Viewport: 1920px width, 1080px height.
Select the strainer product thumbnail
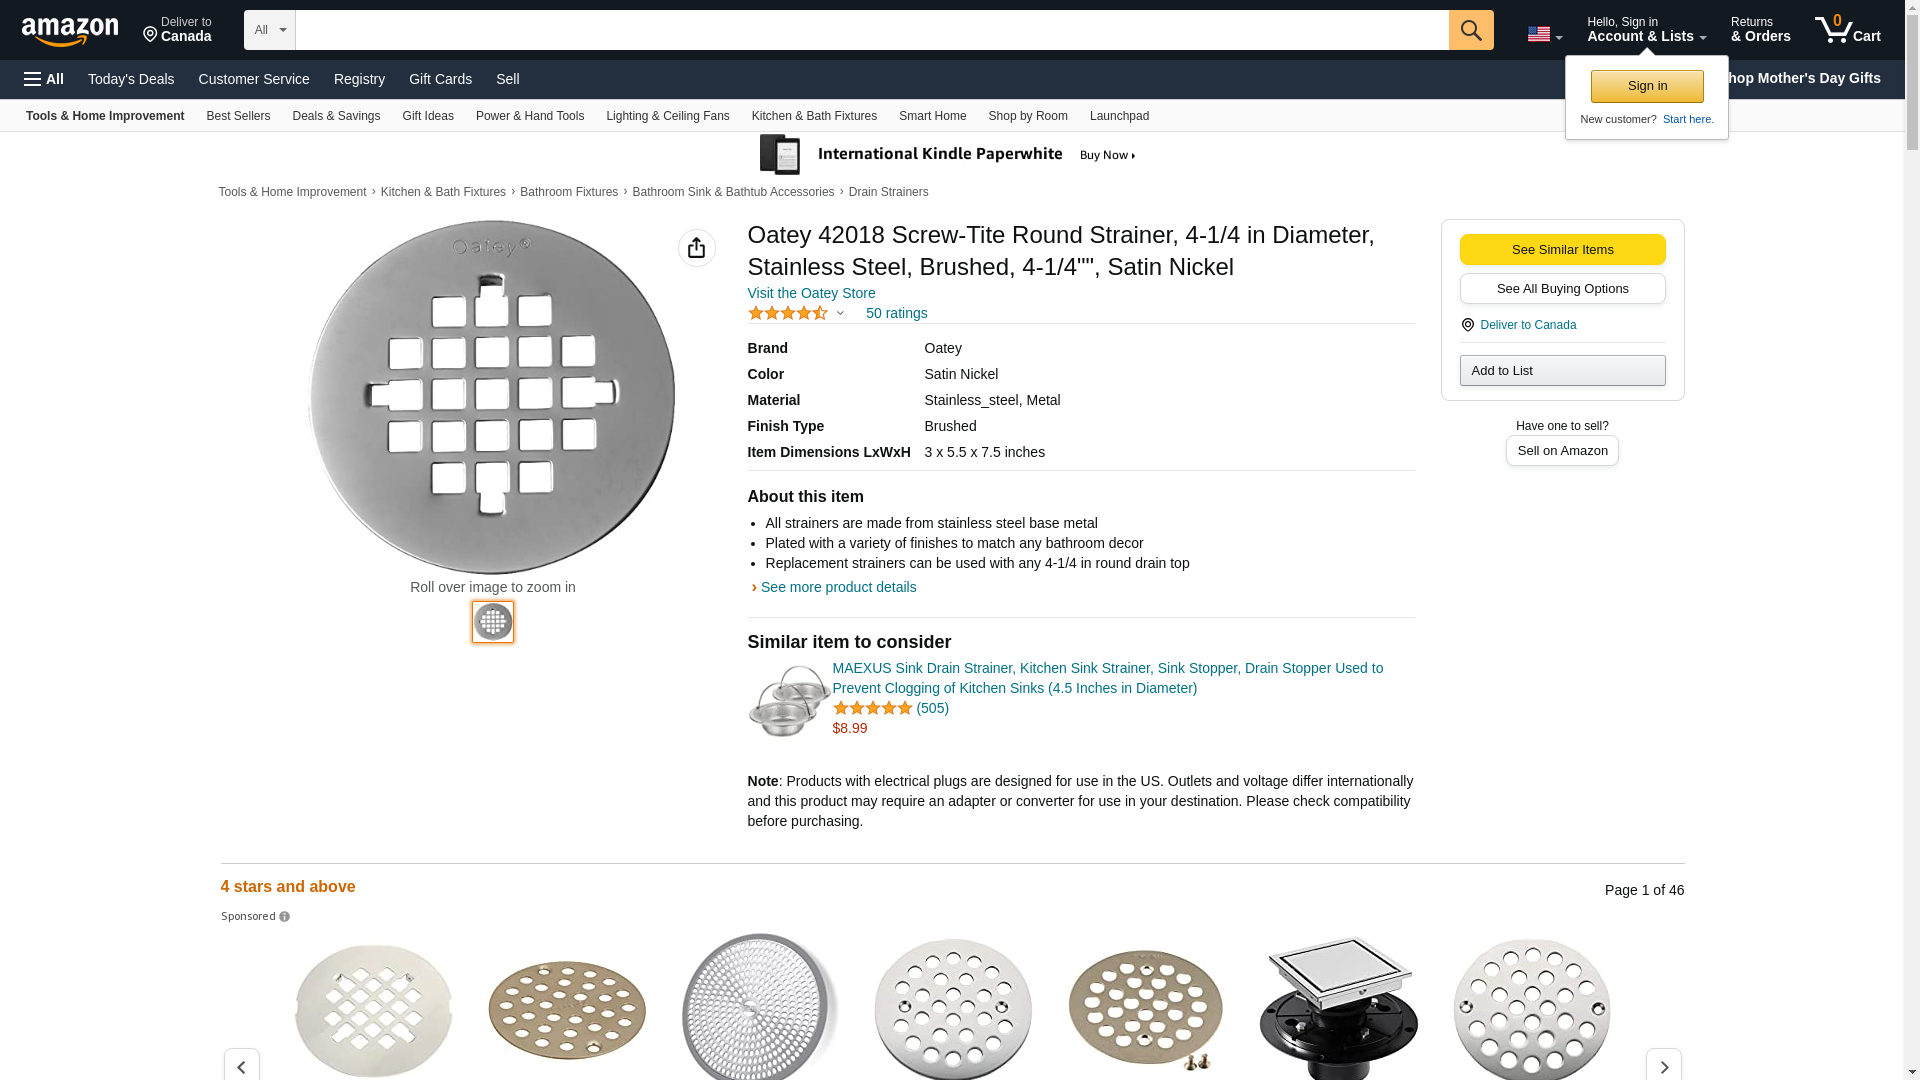coord(492,622)
